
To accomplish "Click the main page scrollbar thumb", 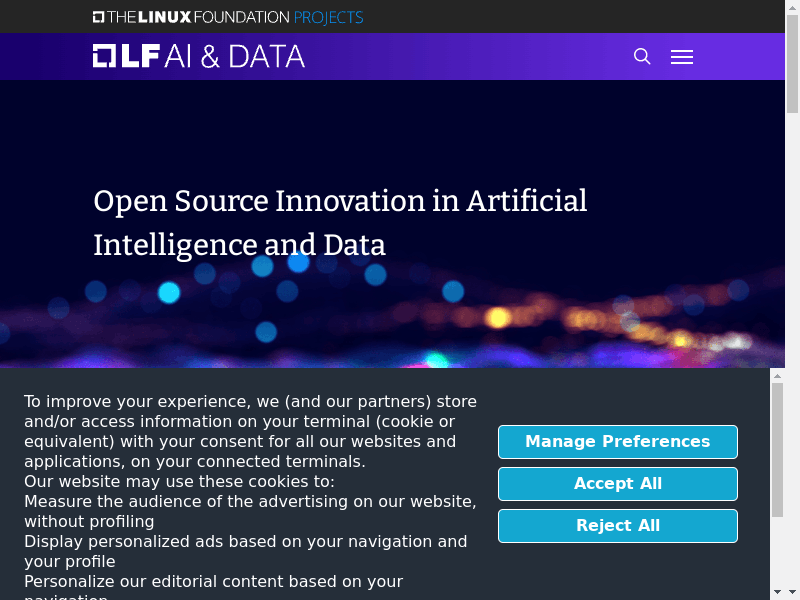I will coord(792,64).
